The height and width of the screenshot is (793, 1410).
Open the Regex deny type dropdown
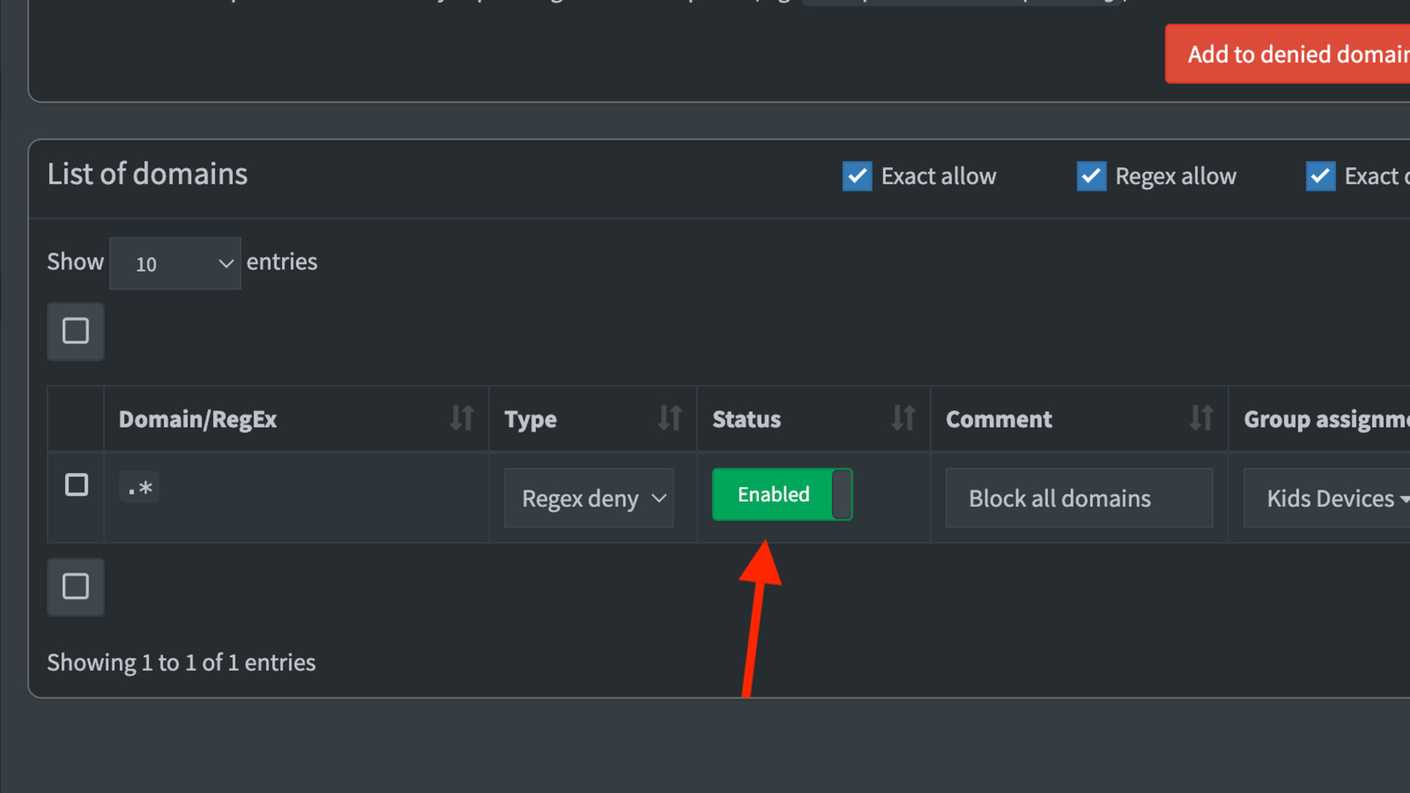(x=589, y=498)
